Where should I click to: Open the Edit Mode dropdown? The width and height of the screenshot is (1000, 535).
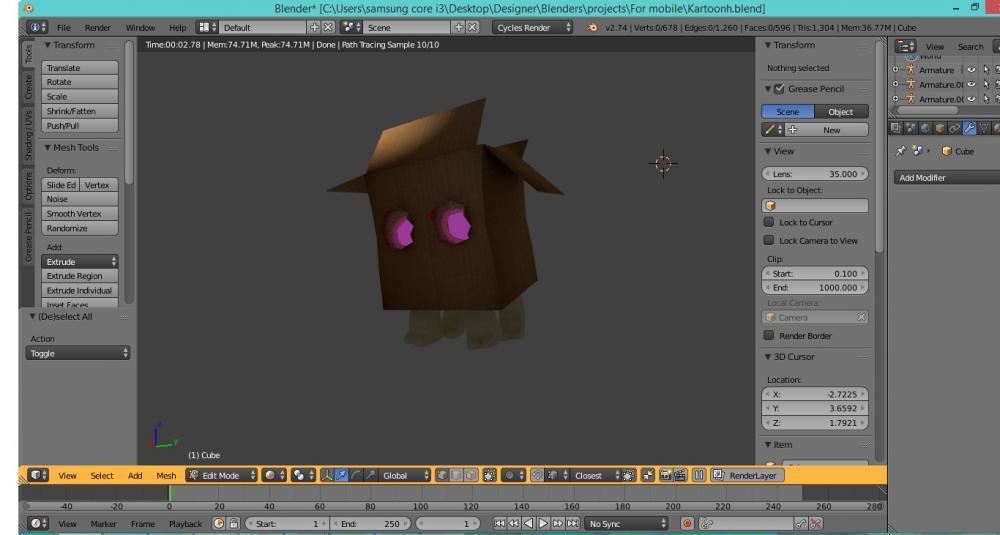click(221, 476)
